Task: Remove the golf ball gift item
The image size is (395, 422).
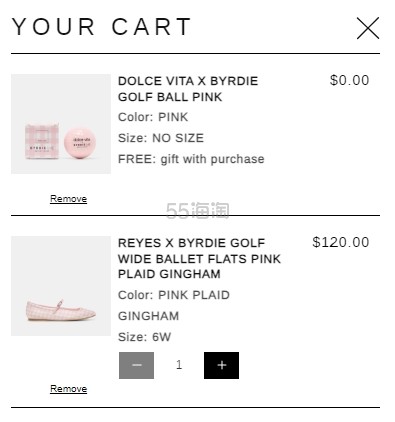Action: [68, 199]
